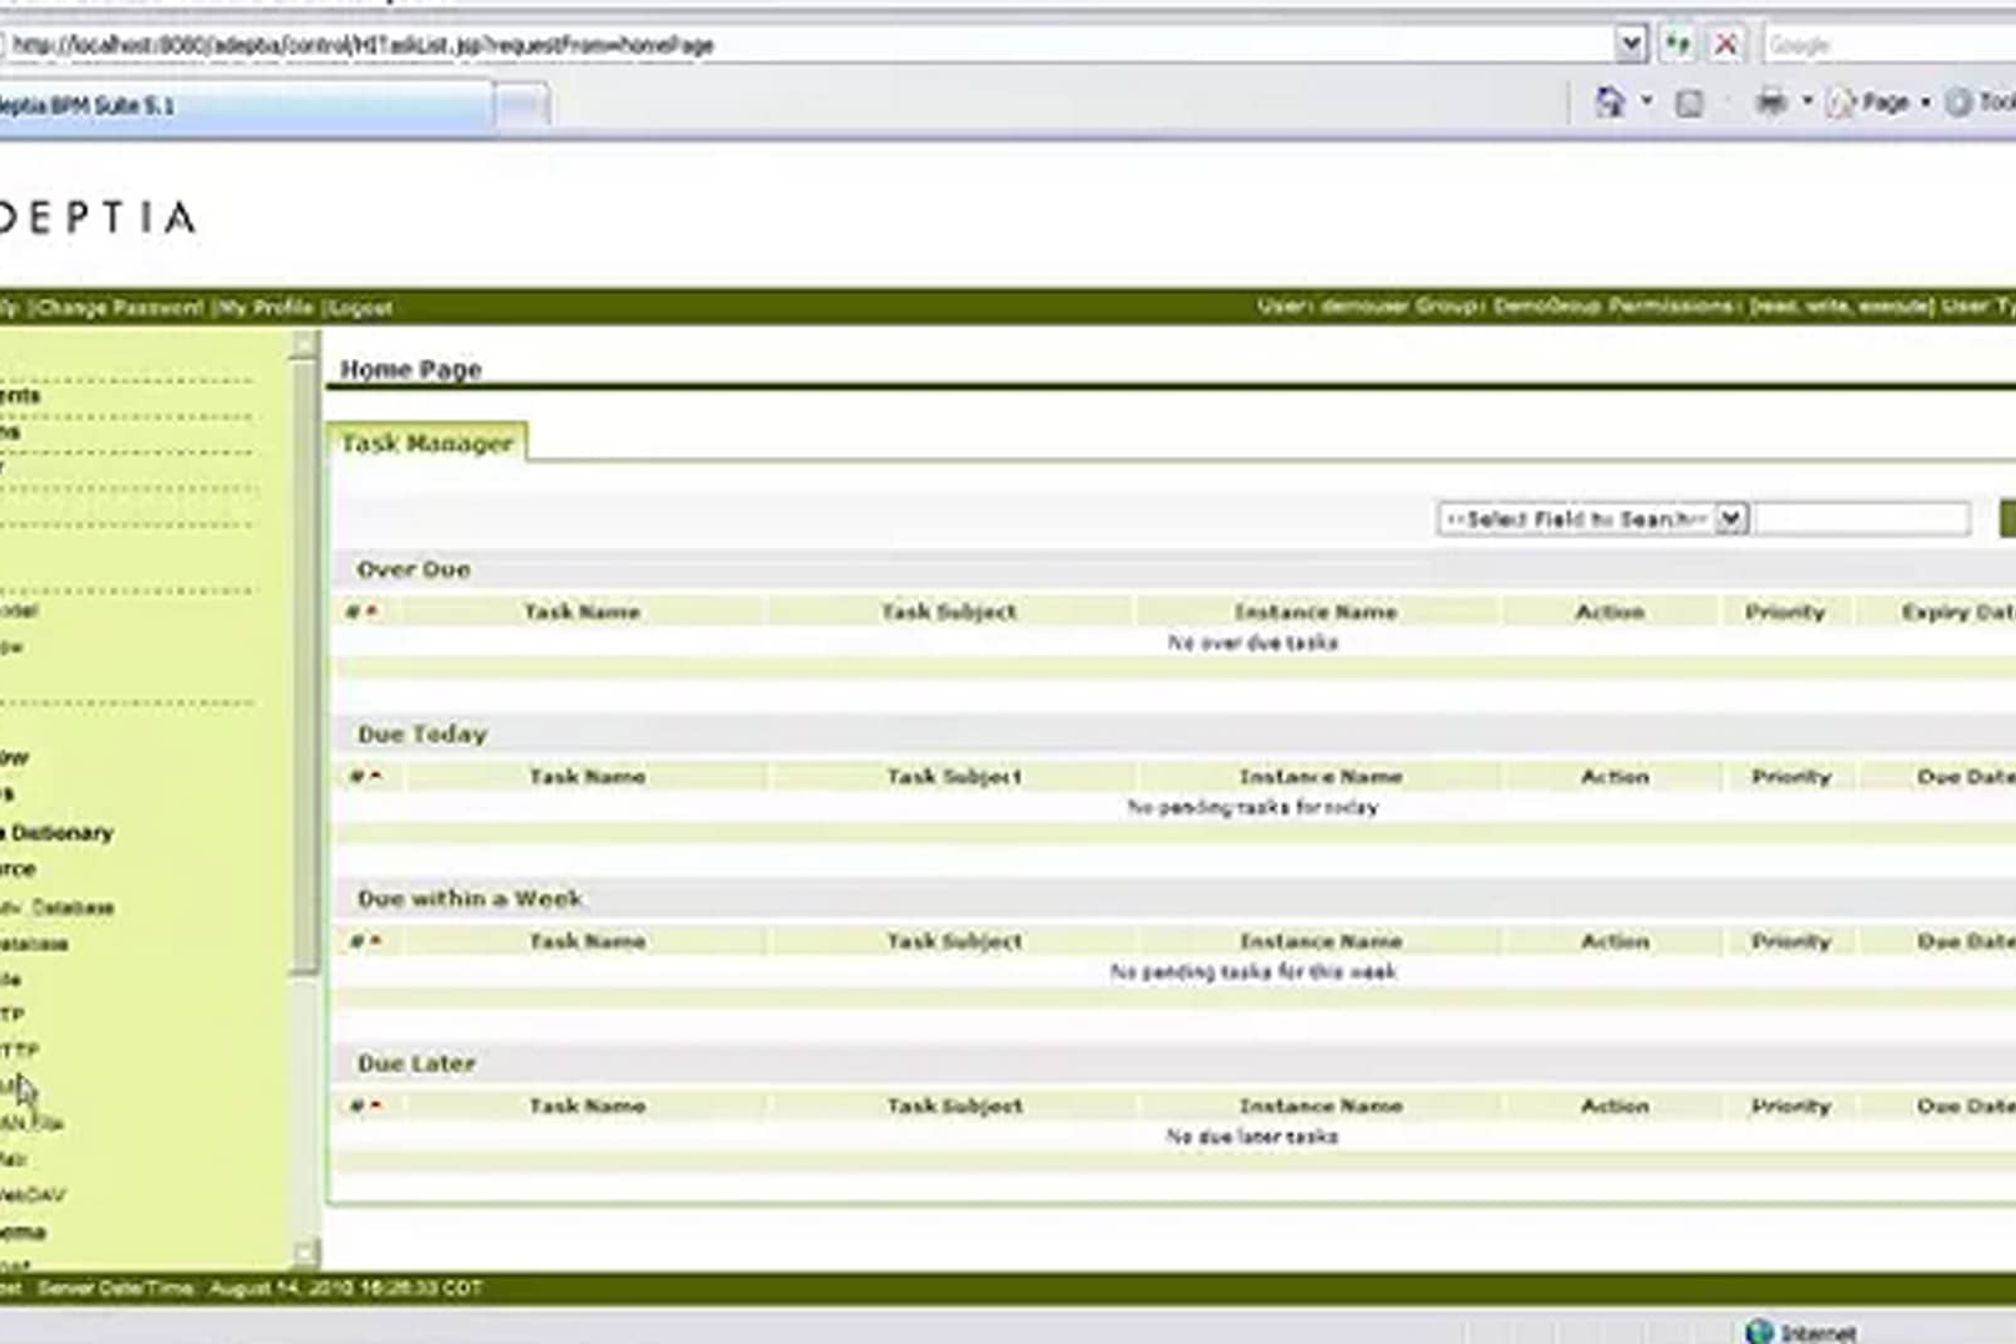Click the Internet zone globe icon
Viewport: 2016px width, 1344px height.
tap(1758, 1331)
